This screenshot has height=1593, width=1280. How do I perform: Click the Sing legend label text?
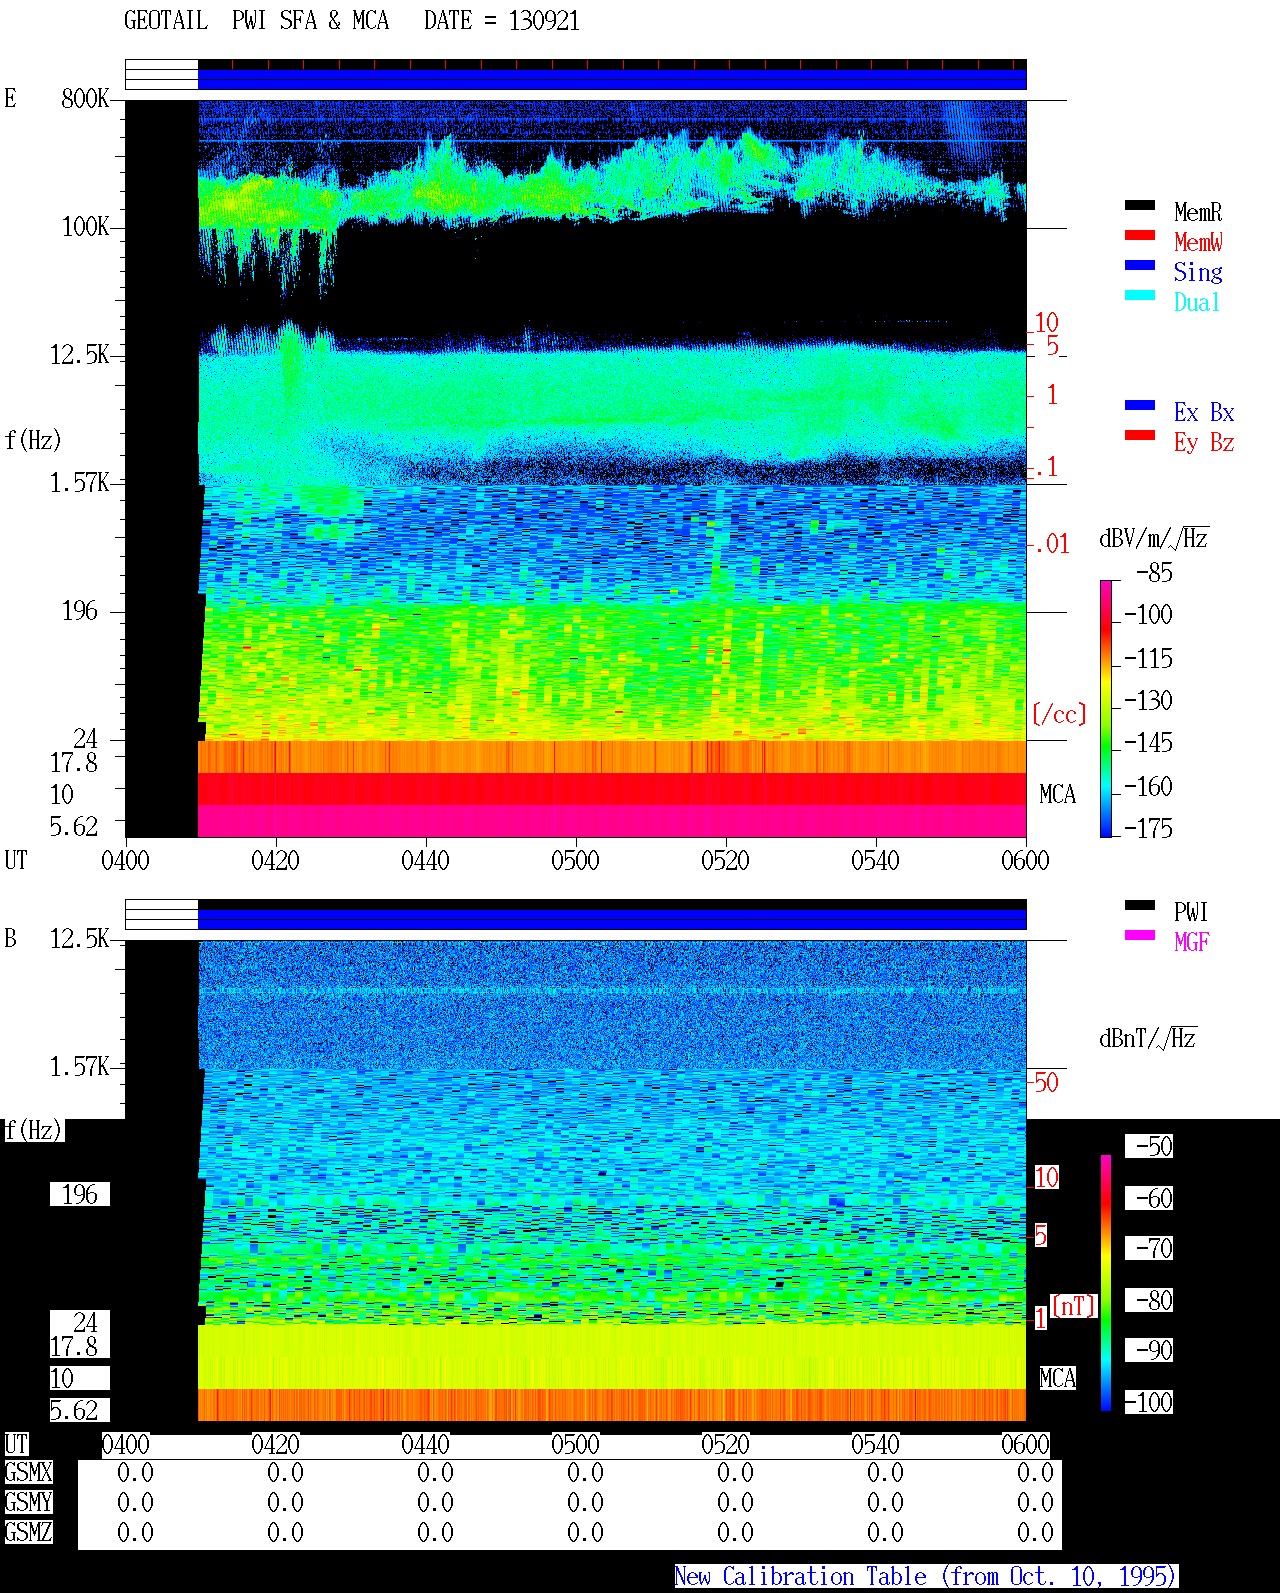click(1198, 272)
